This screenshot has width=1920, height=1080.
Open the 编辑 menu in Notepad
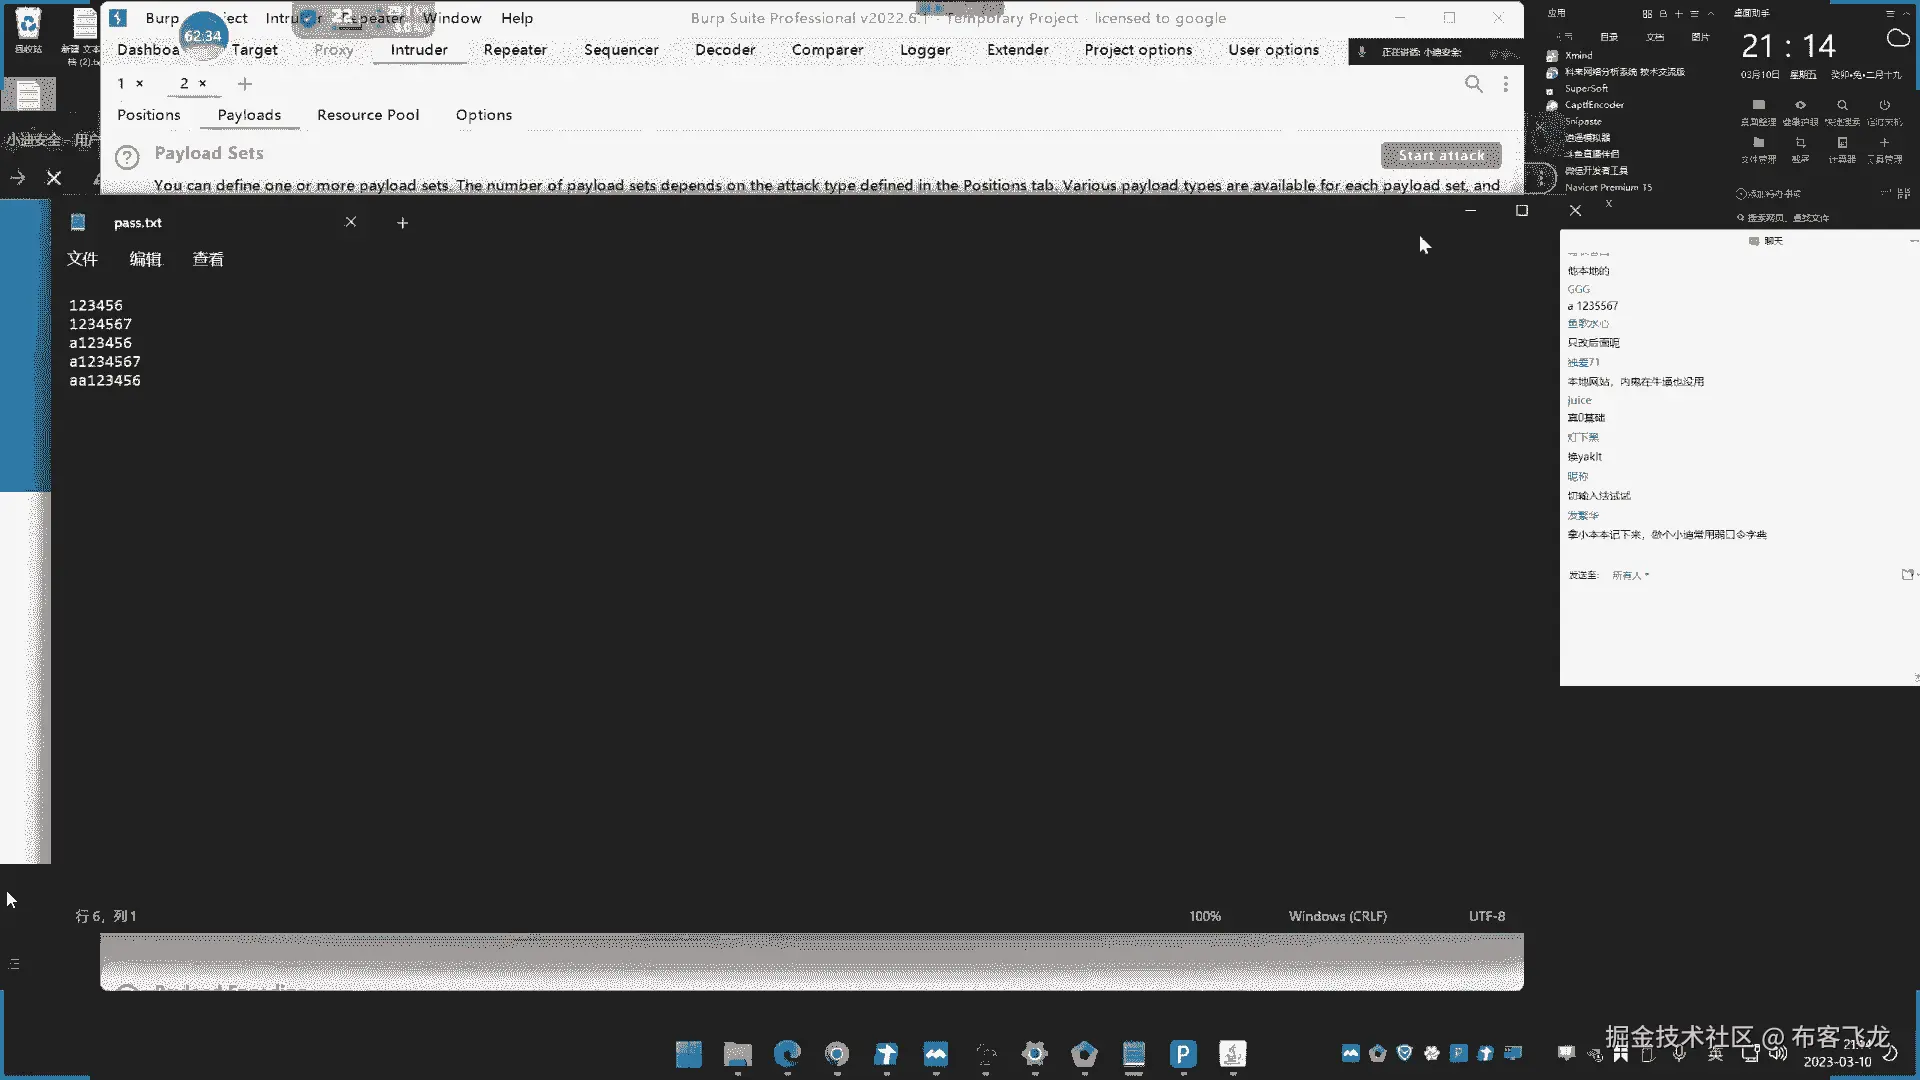coord(145,259)
